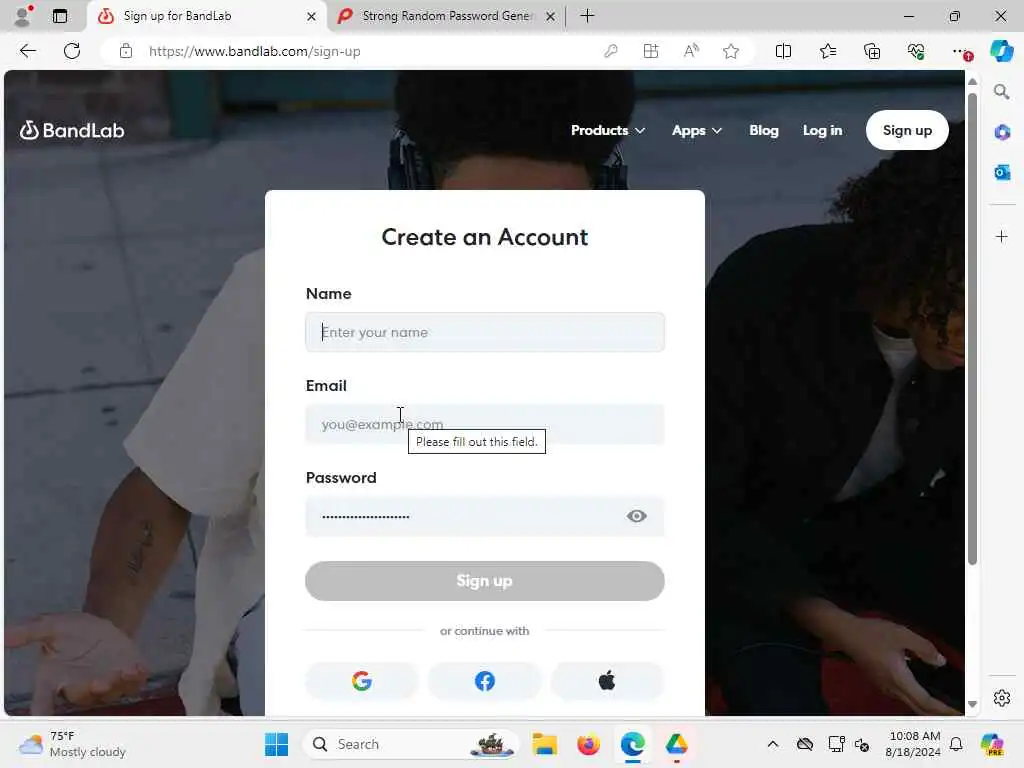
Task: Open Google Drive from the taskbar
Action: (677, 744)
